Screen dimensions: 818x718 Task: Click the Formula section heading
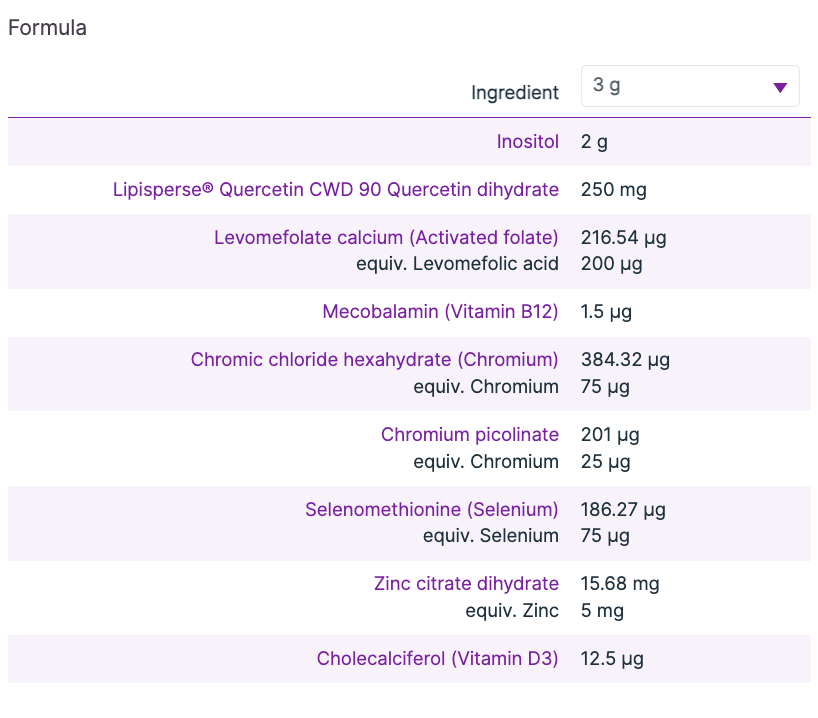pos(47,28)
